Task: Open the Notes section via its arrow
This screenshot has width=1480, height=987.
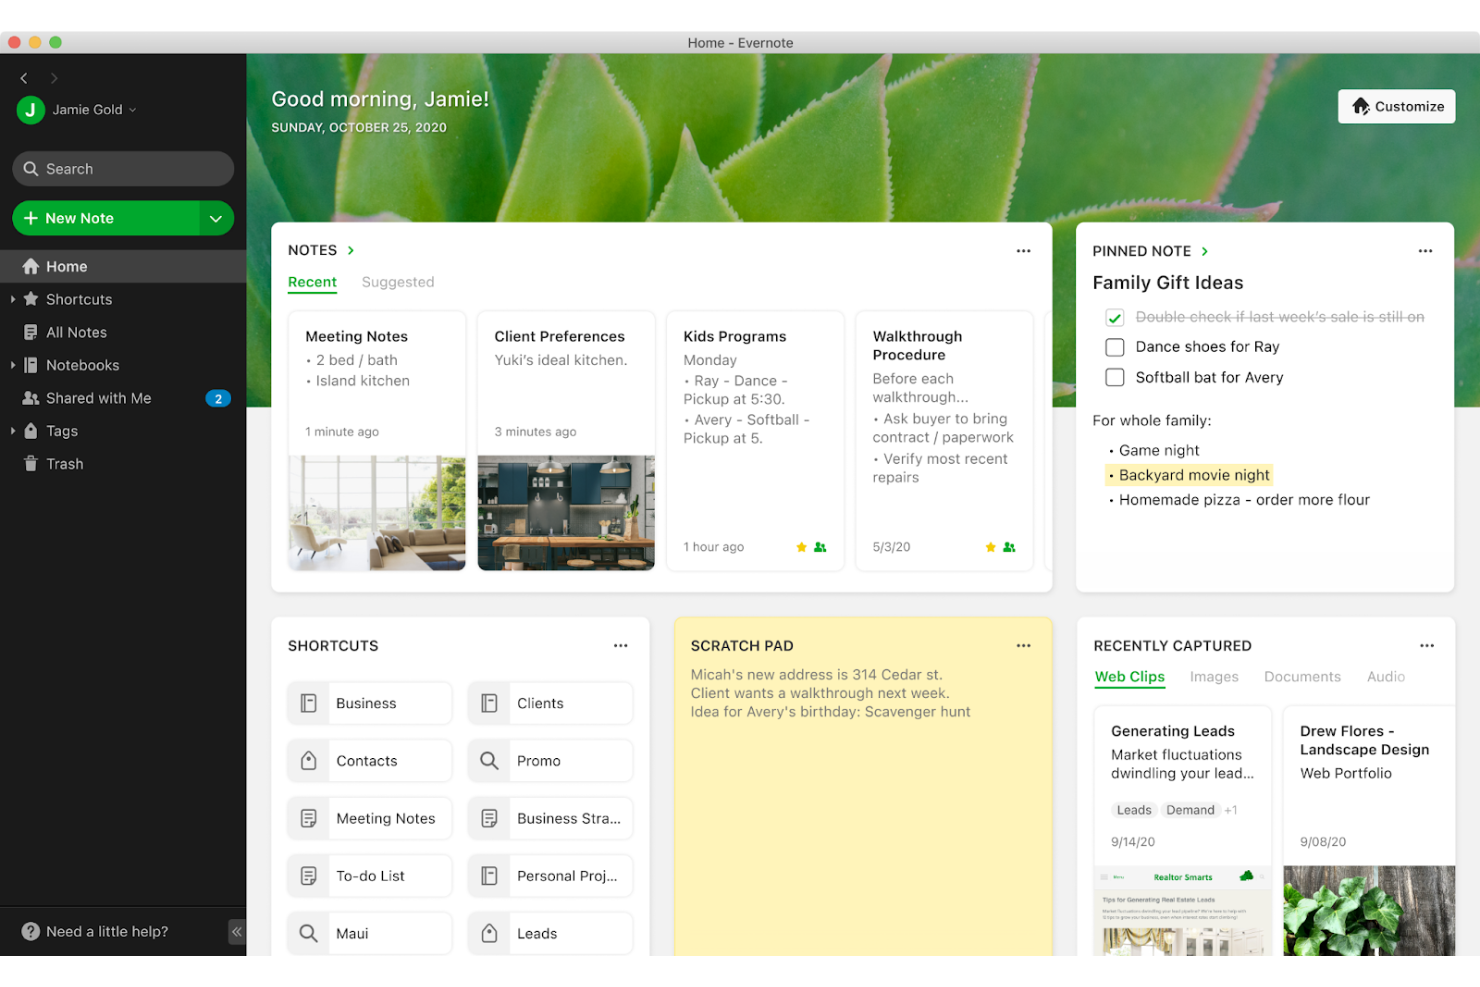Action: (351, 251)
